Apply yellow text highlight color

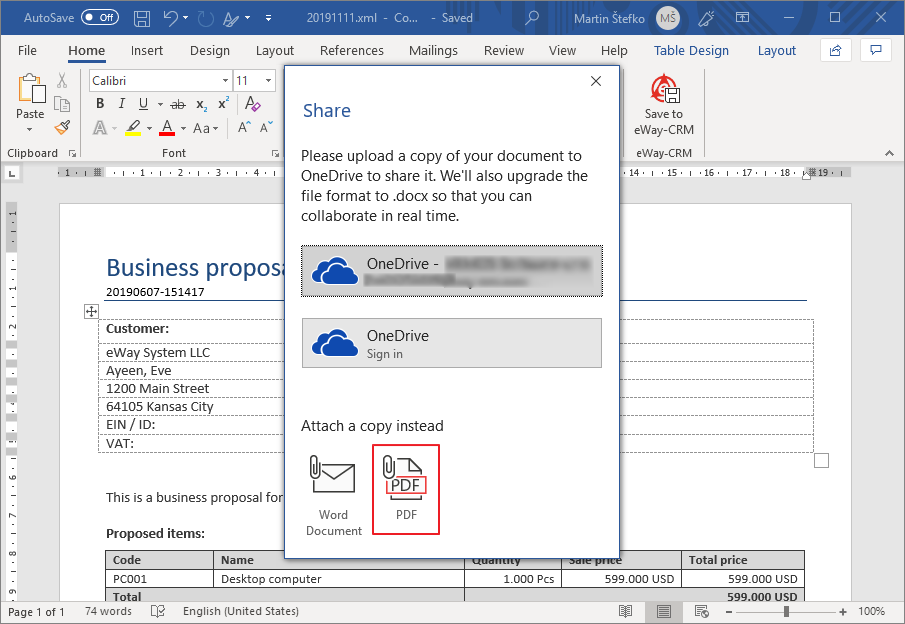click(x=133, y=128)
